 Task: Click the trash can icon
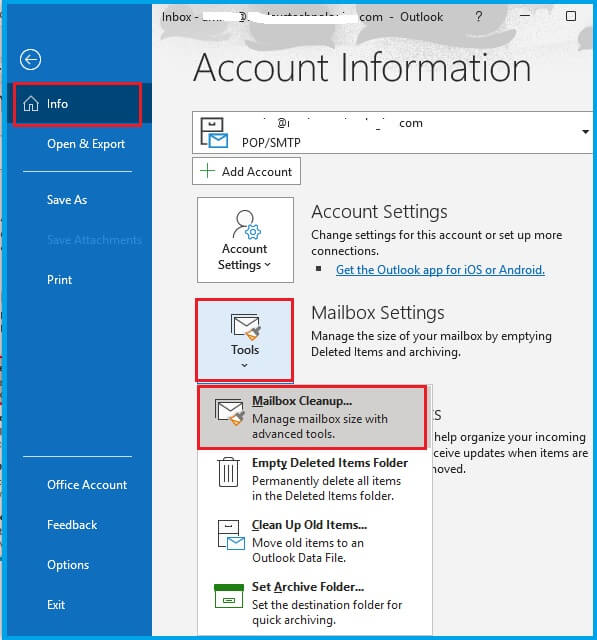click(228, 472)
